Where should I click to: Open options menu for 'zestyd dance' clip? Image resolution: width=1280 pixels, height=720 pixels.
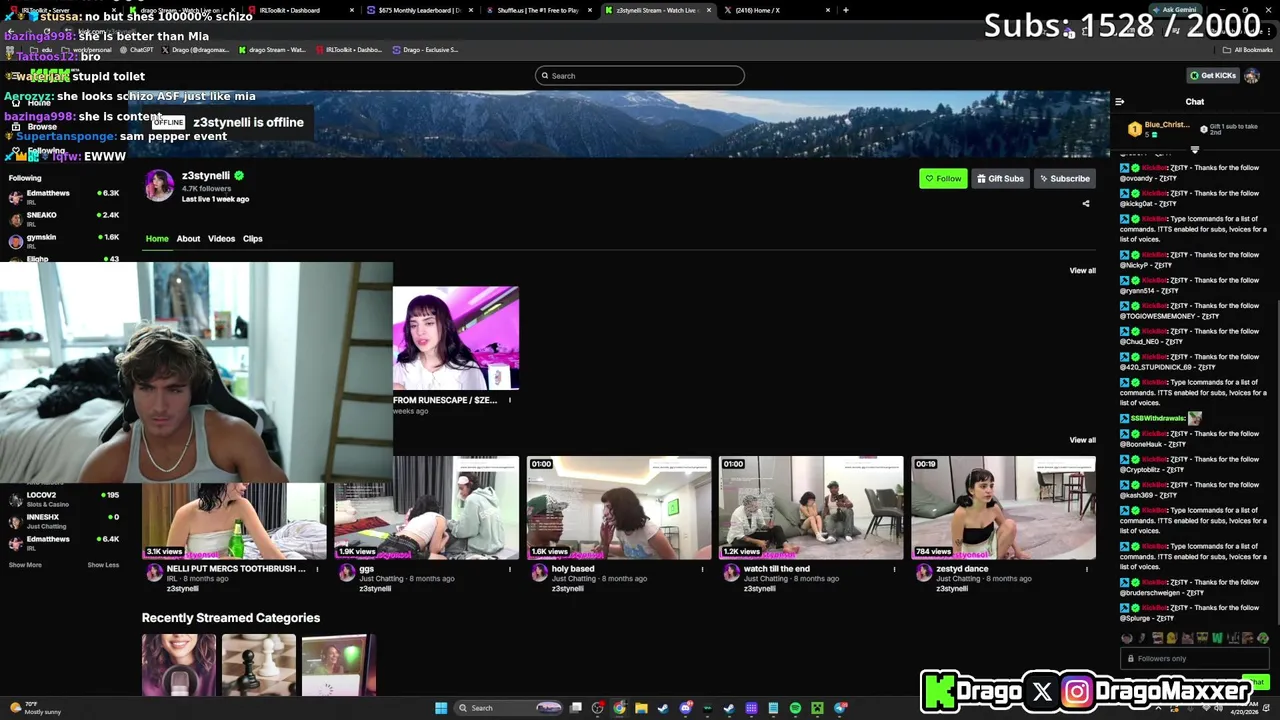pos(1086,570)
